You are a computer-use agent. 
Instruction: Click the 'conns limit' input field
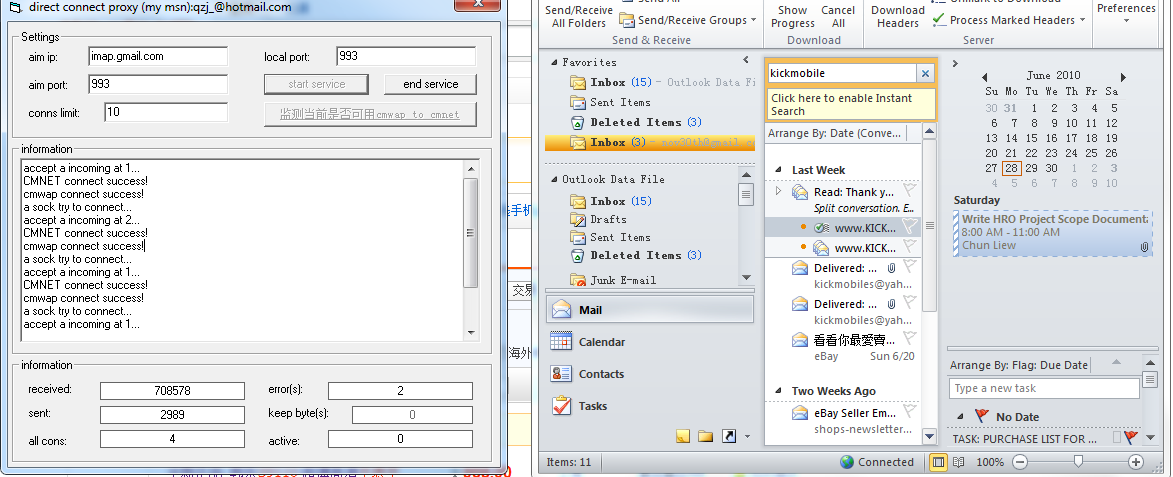(166, 113)
